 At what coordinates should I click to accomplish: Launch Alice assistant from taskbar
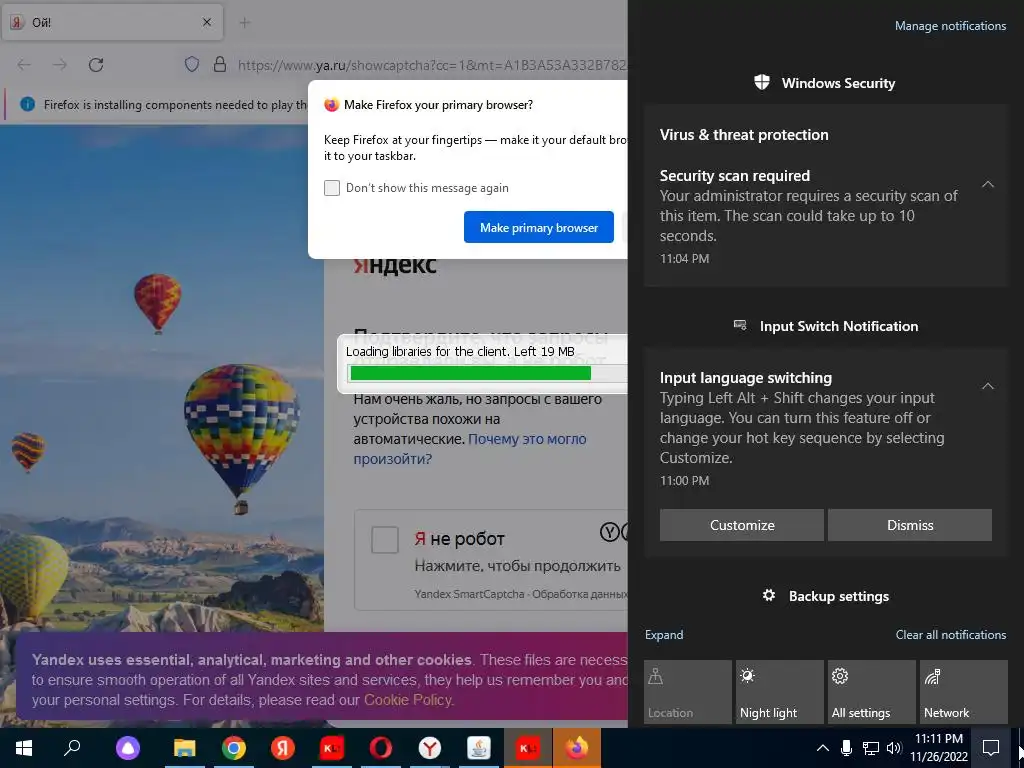click(128, 748)
